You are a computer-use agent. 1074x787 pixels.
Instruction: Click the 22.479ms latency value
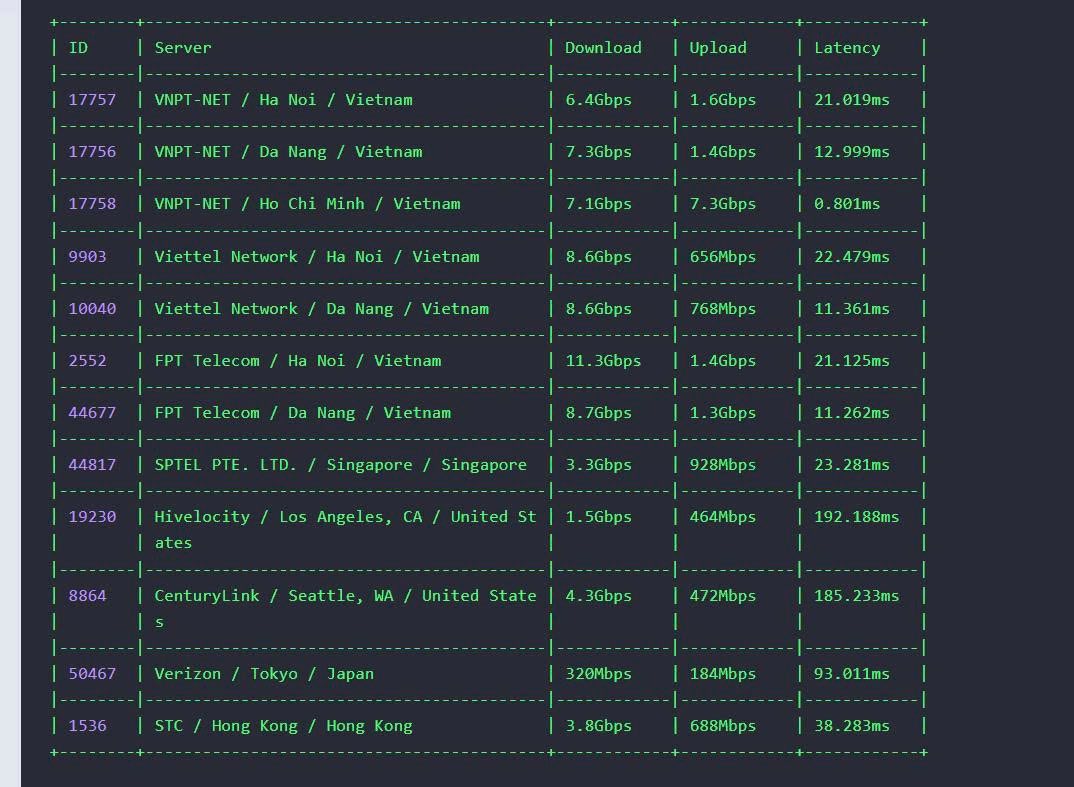tap(851, 257)
